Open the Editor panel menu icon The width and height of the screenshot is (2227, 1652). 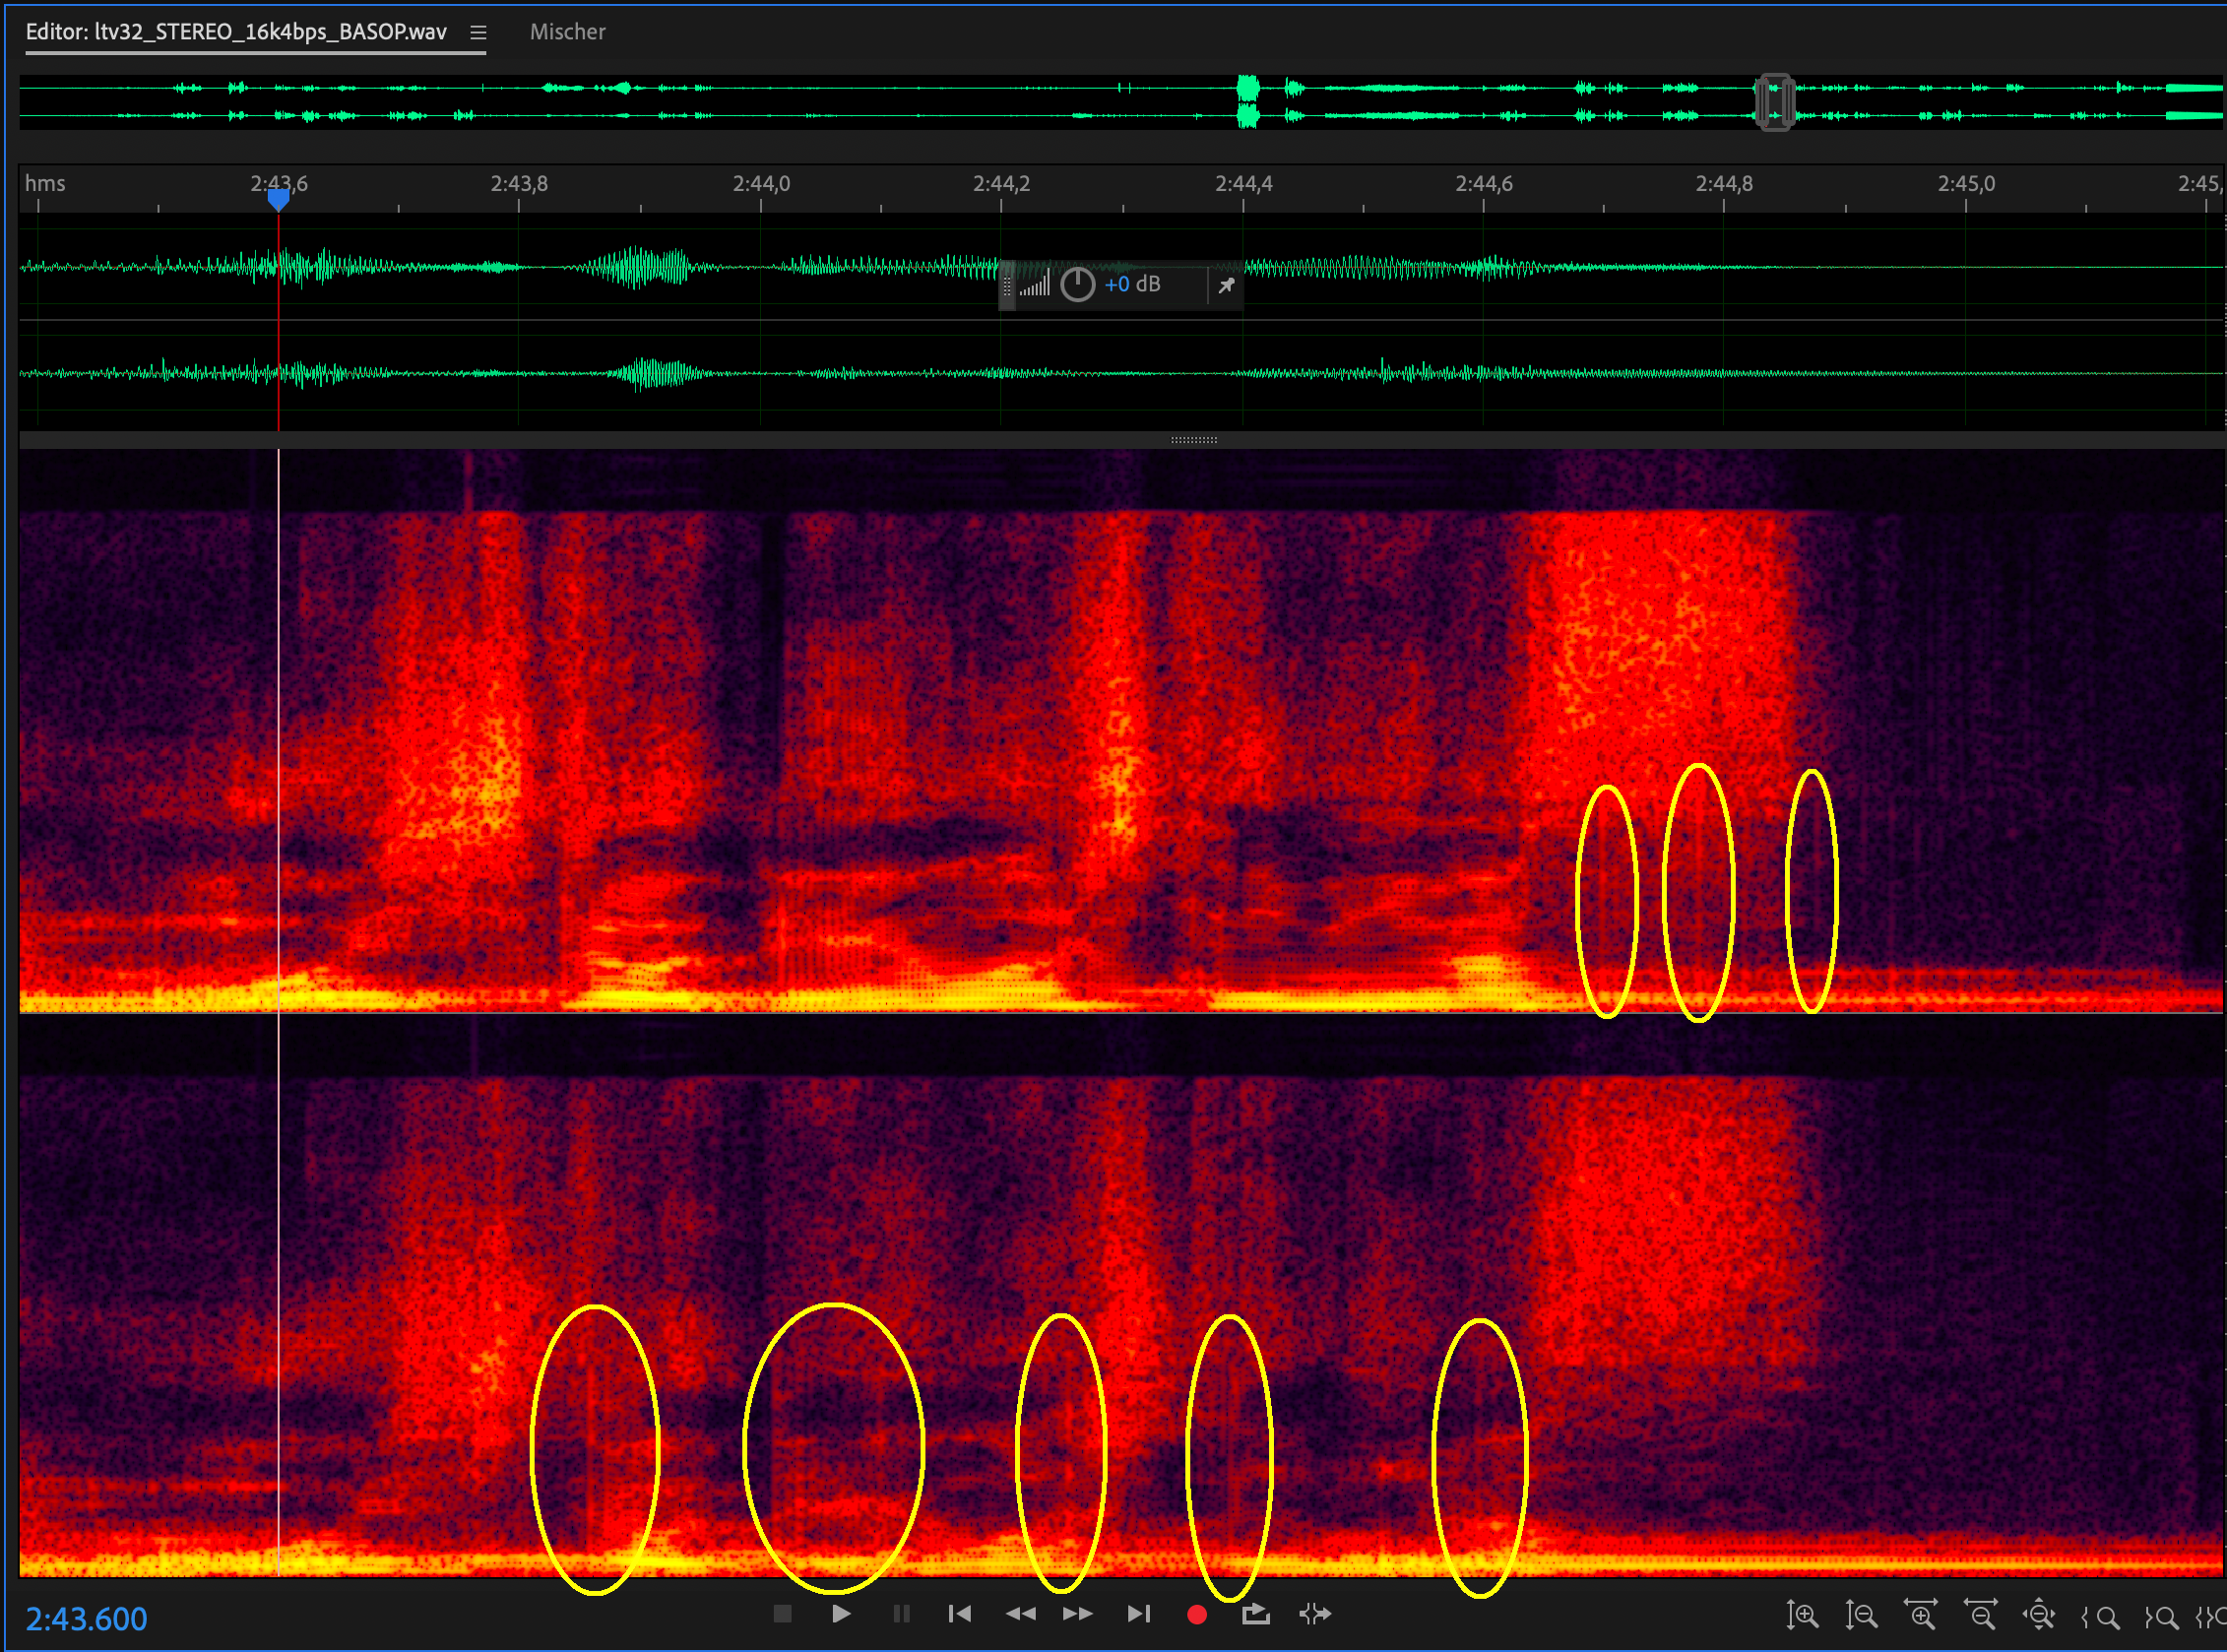(x=478, y=33)
